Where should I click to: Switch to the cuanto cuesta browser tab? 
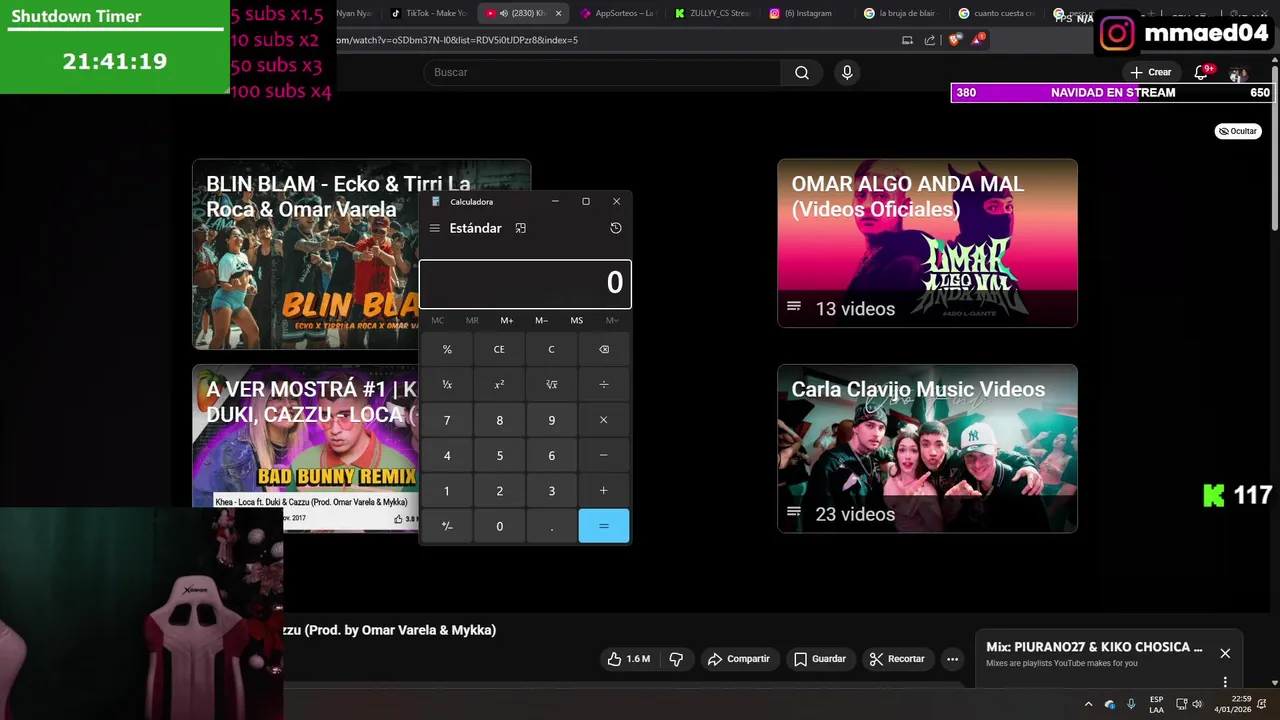[995, 13]
